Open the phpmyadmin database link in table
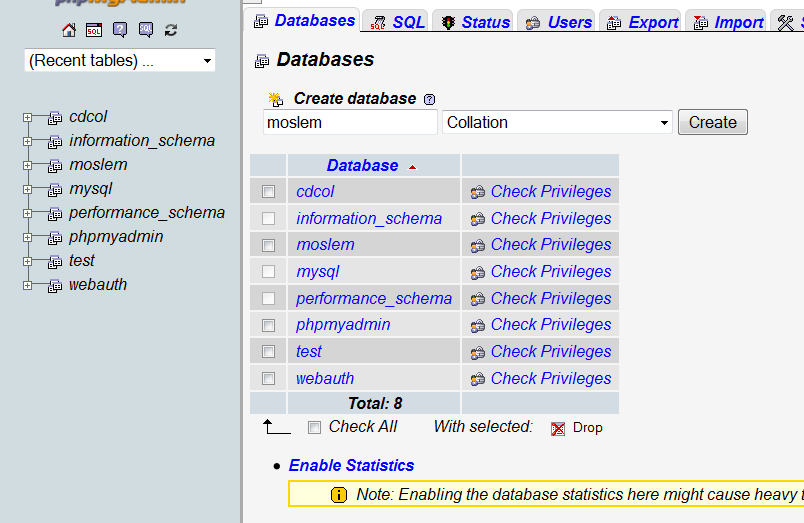Viewport: 804px width, 523px height. [x=343, y=325]
